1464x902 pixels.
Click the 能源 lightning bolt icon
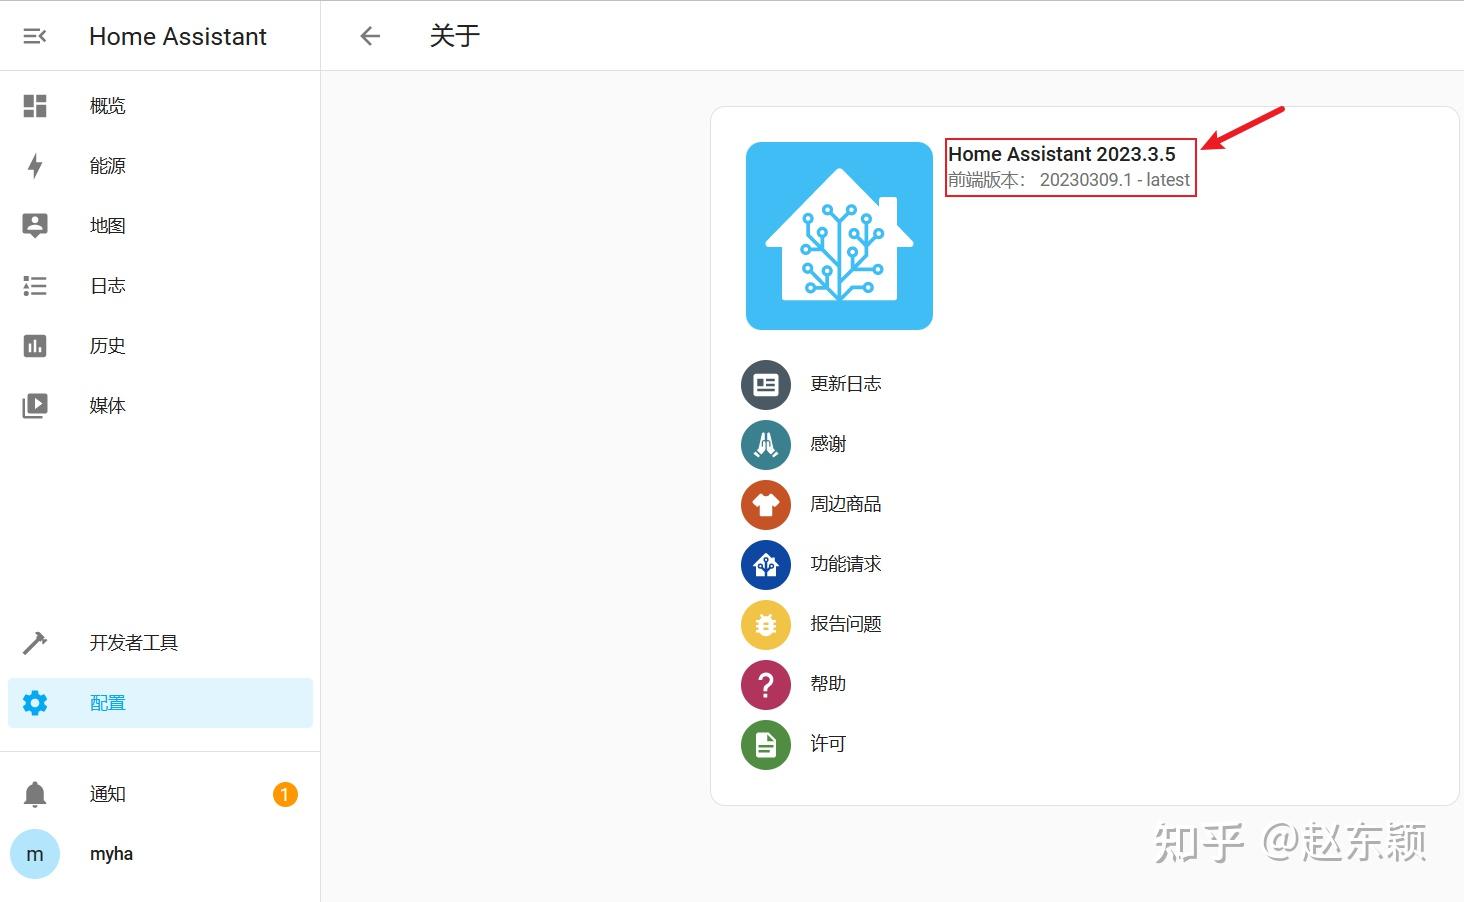35,166
